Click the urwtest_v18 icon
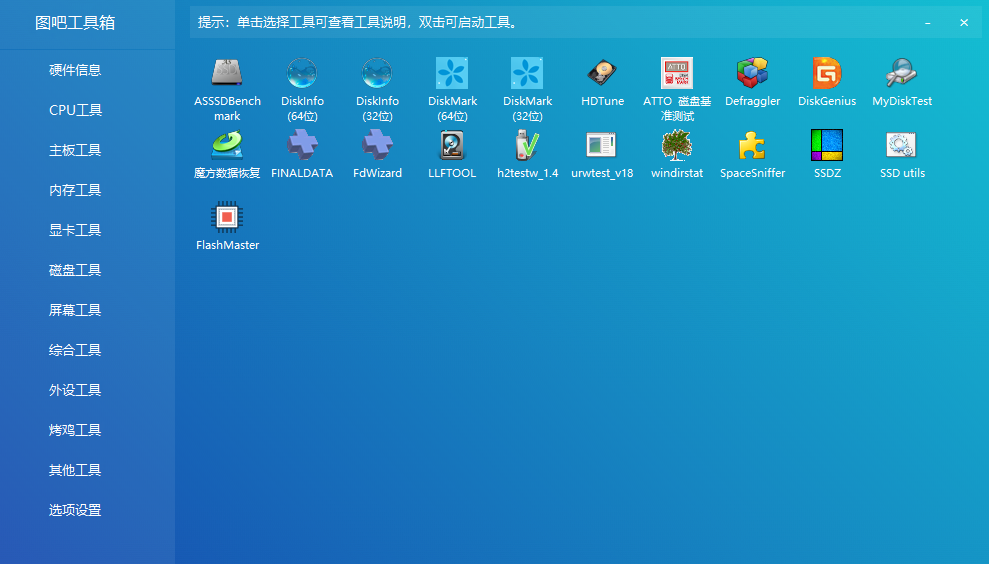This screenshot has height=564, width=989. (602, 145)
